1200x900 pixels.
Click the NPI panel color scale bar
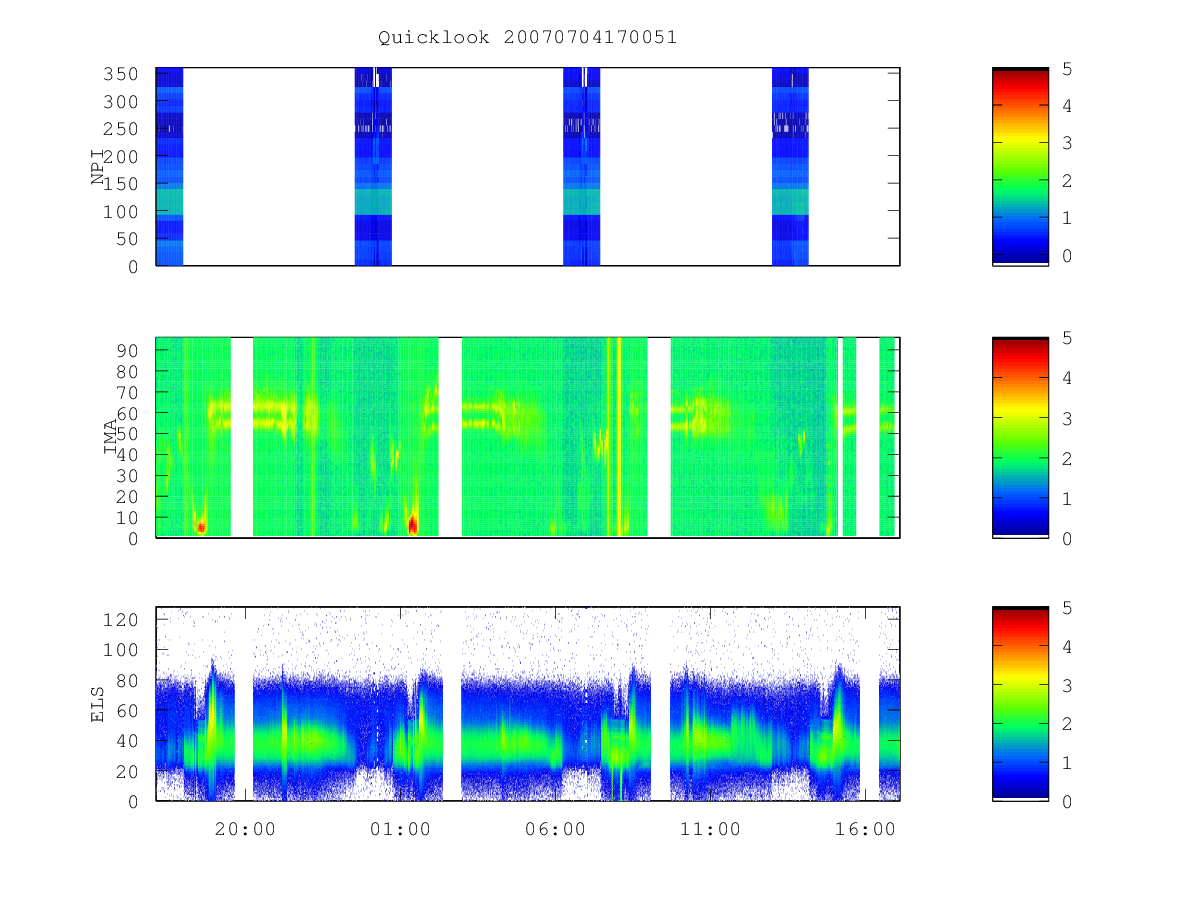(x=1020, y=167)
